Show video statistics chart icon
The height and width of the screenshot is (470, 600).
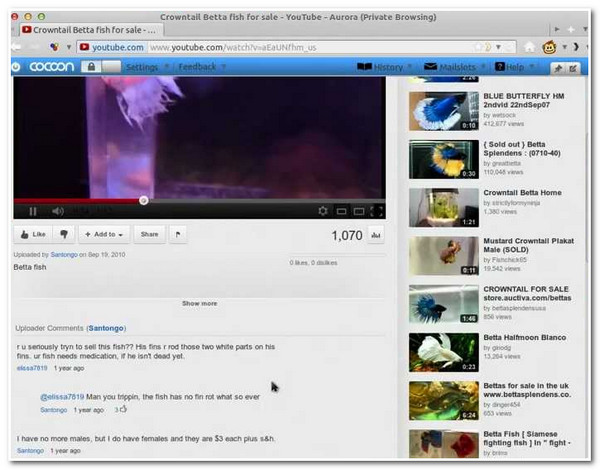(x=376, y=235)
